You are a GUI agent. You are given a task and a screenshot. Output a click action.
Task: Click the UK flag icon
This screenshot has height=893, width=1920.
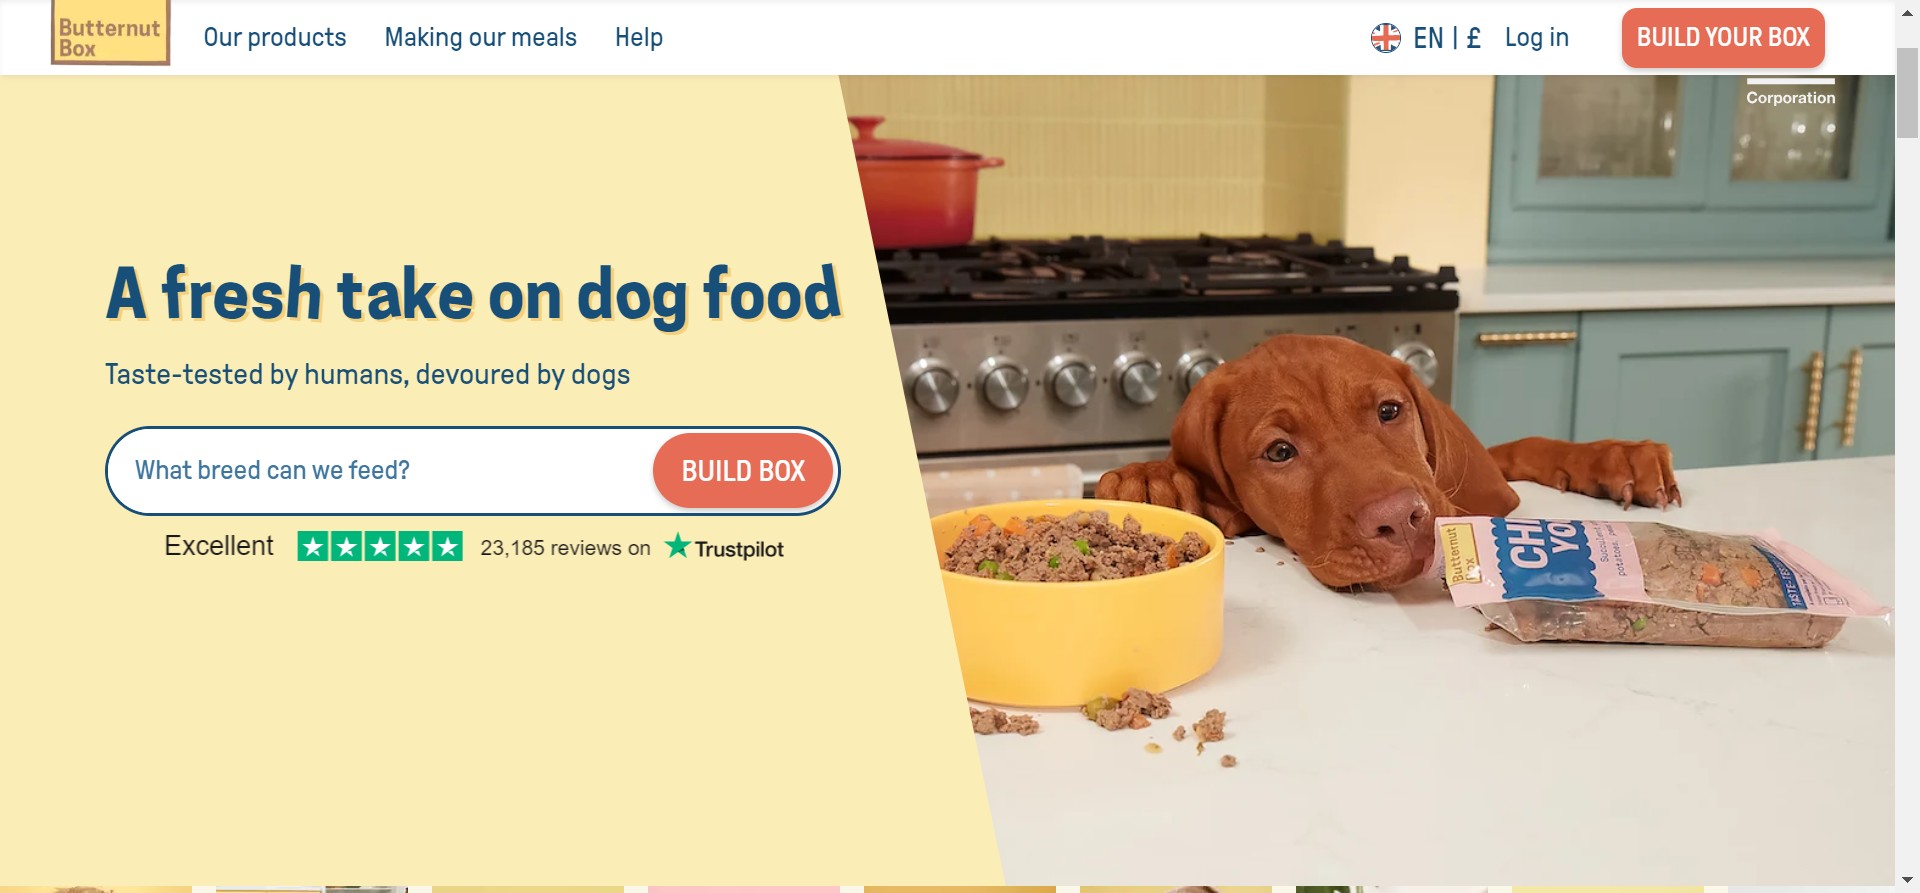tap(1385, 38)
